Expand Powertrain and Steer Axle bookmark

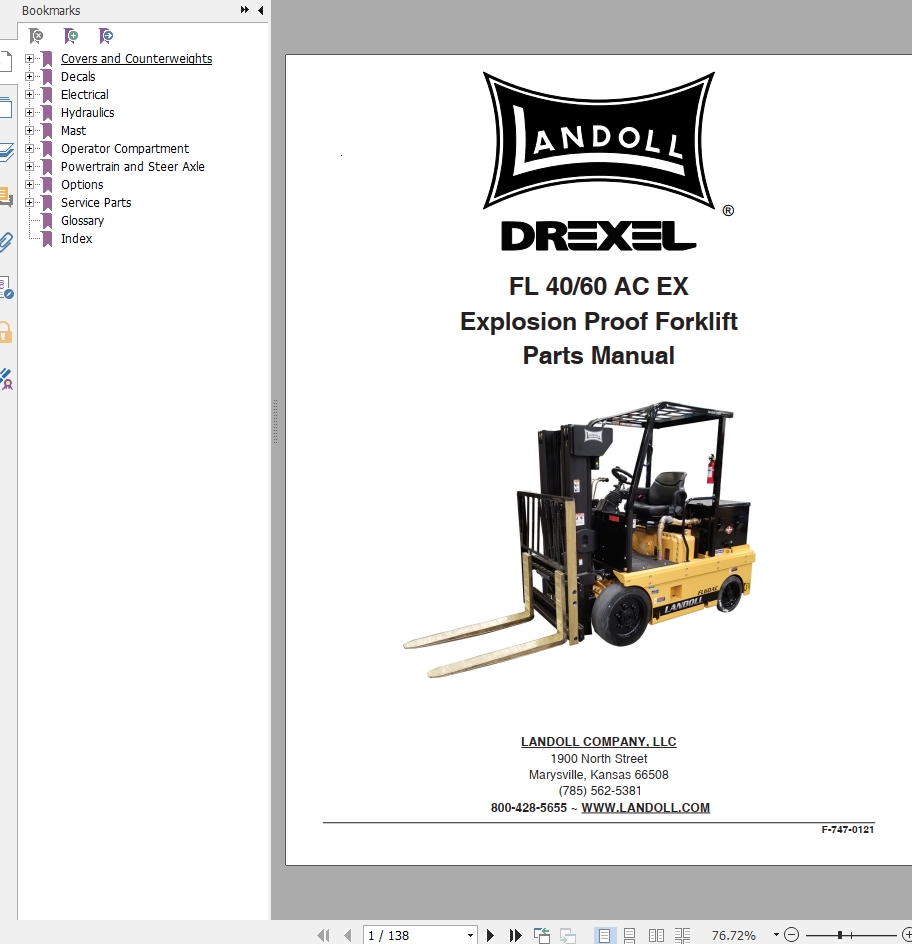29,167
